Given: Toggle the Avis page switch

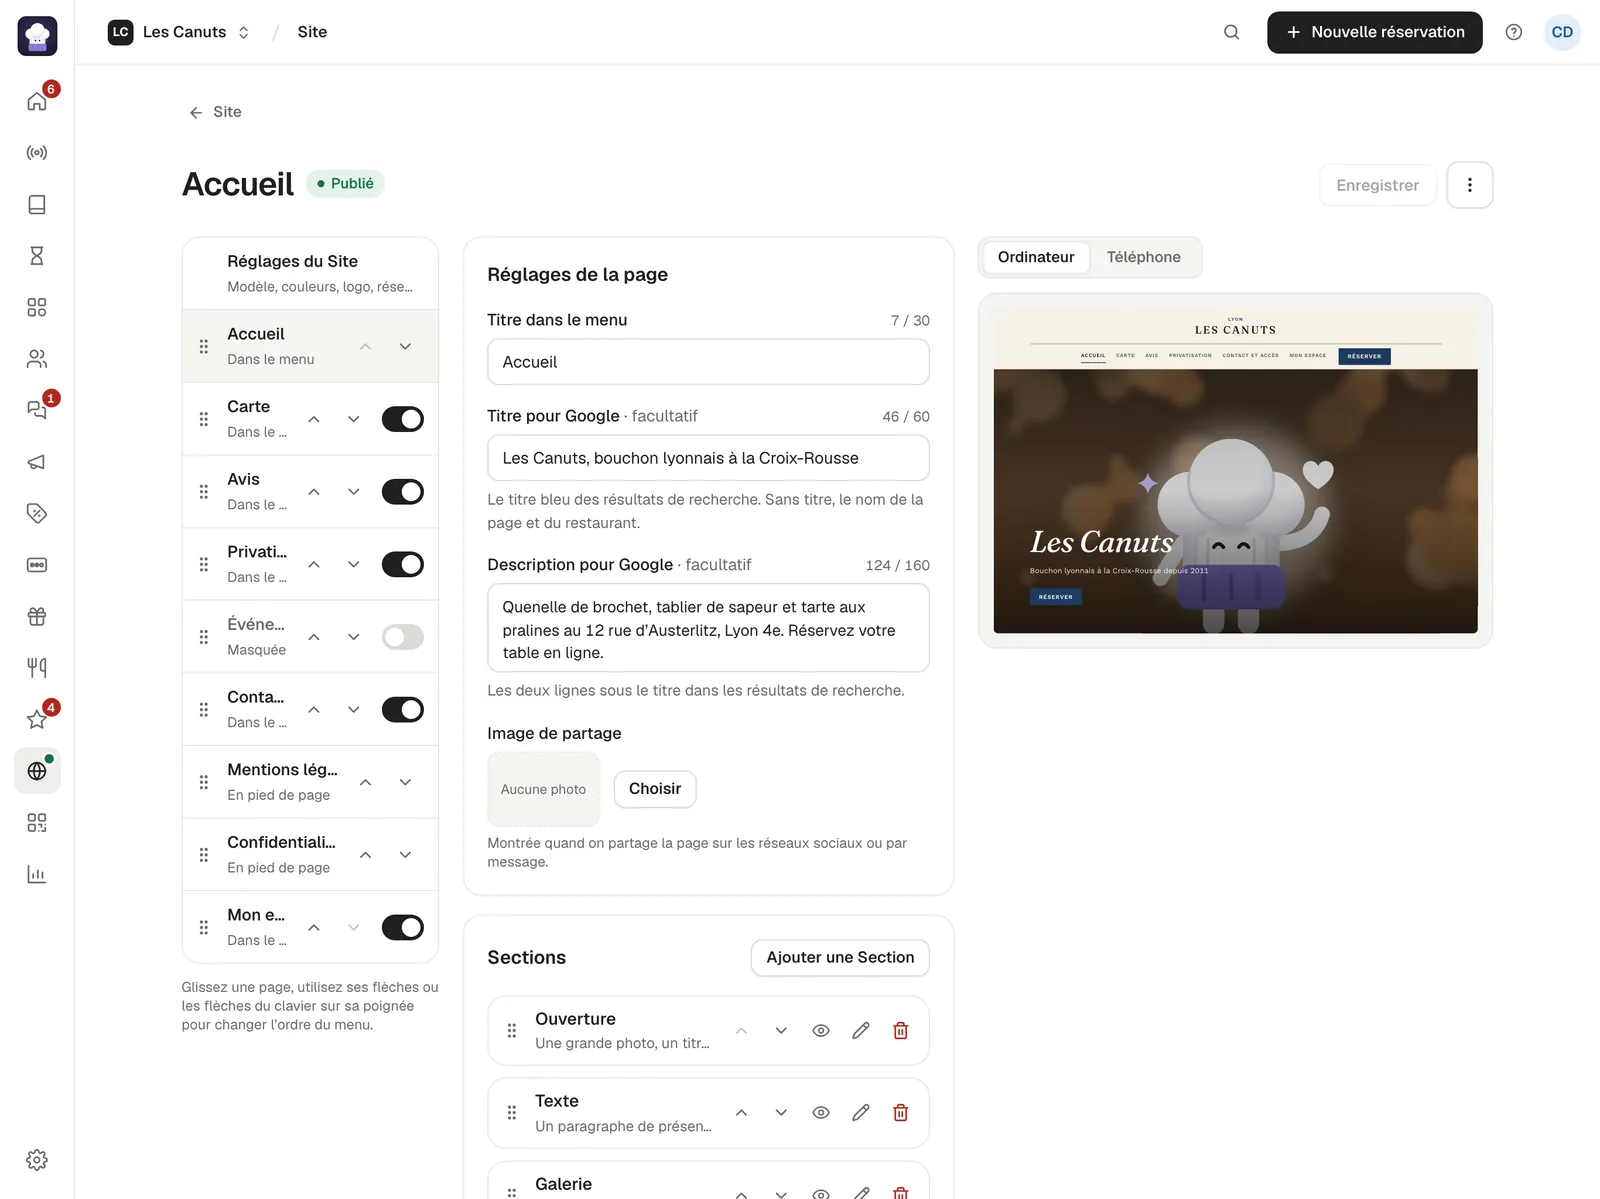Looking at the screenshot, I should tap(403, 492).
